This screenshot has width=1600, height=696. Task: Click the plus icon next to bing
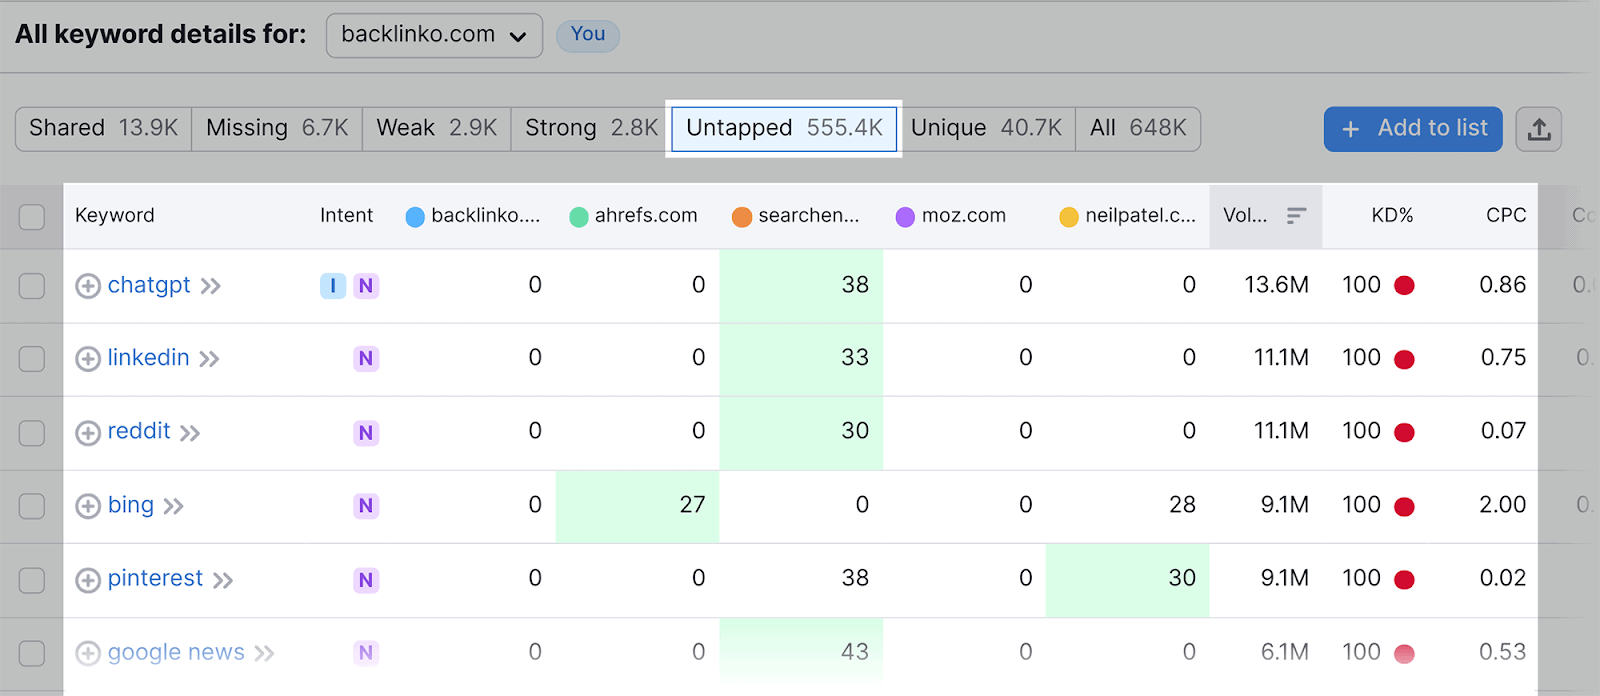(88, 506)
